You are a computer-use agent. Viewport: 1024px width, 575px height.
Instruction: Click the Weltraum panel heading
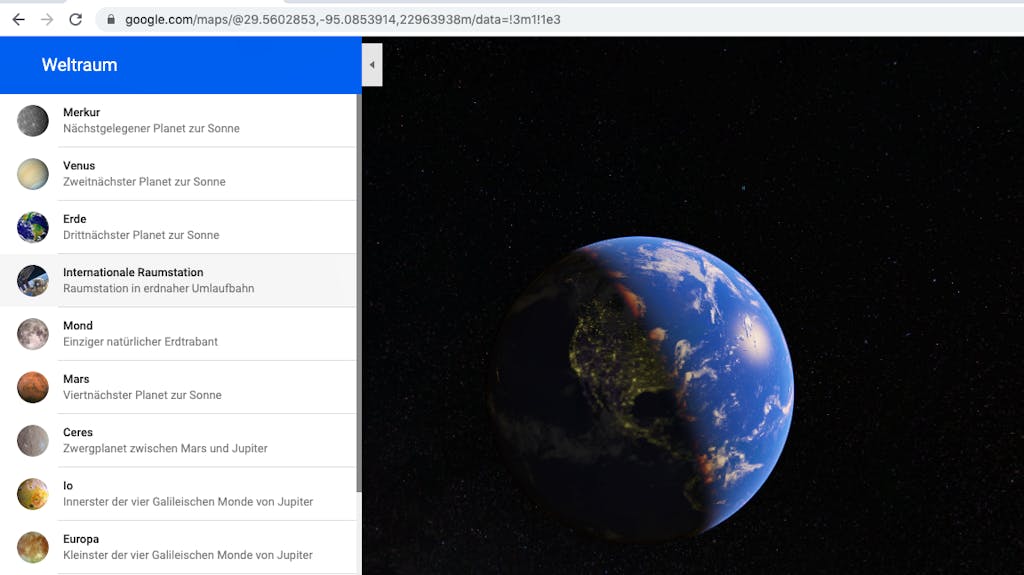(80, 65)
